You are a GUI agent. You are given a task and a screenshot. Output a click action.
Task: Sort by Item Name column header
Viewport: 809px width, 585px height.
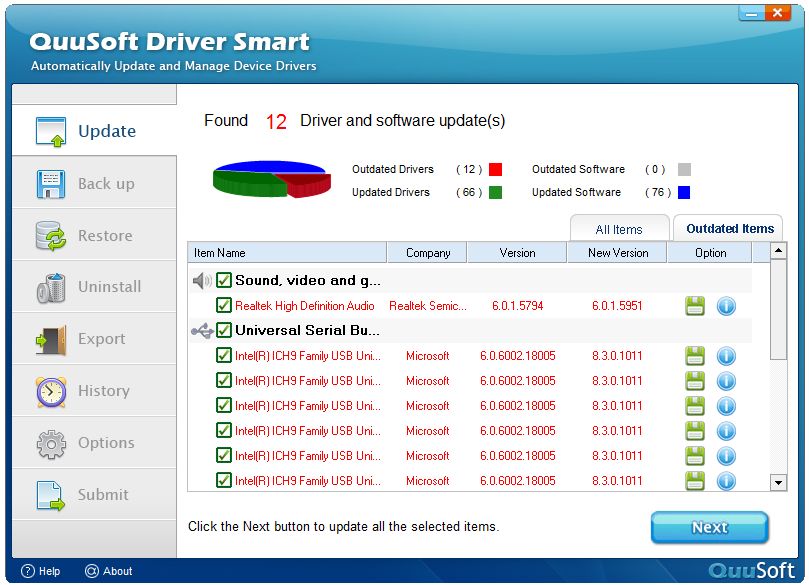(x=287, y=253)
